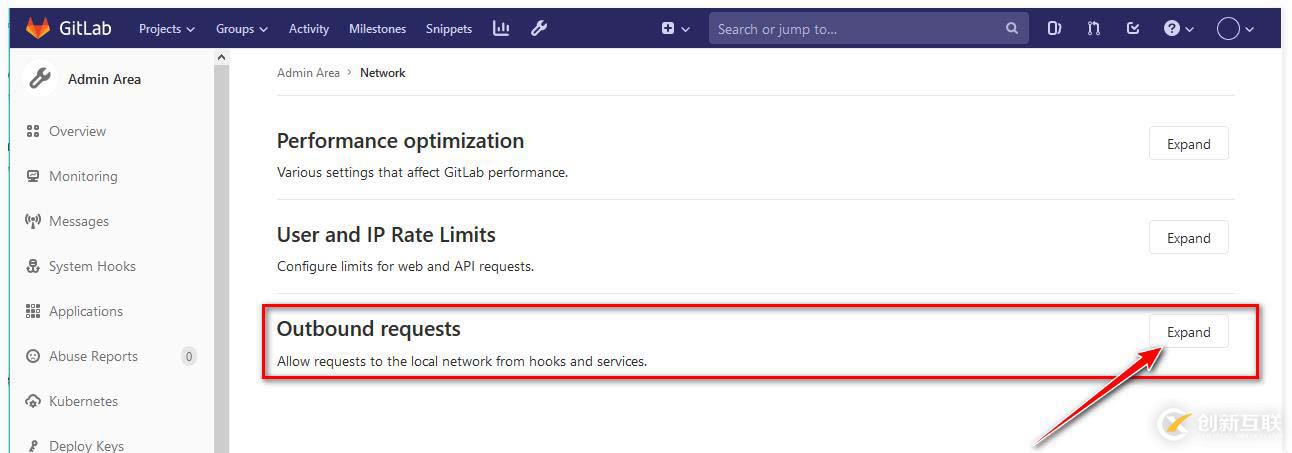Click the Performance optimization heading

coord(400,141)
